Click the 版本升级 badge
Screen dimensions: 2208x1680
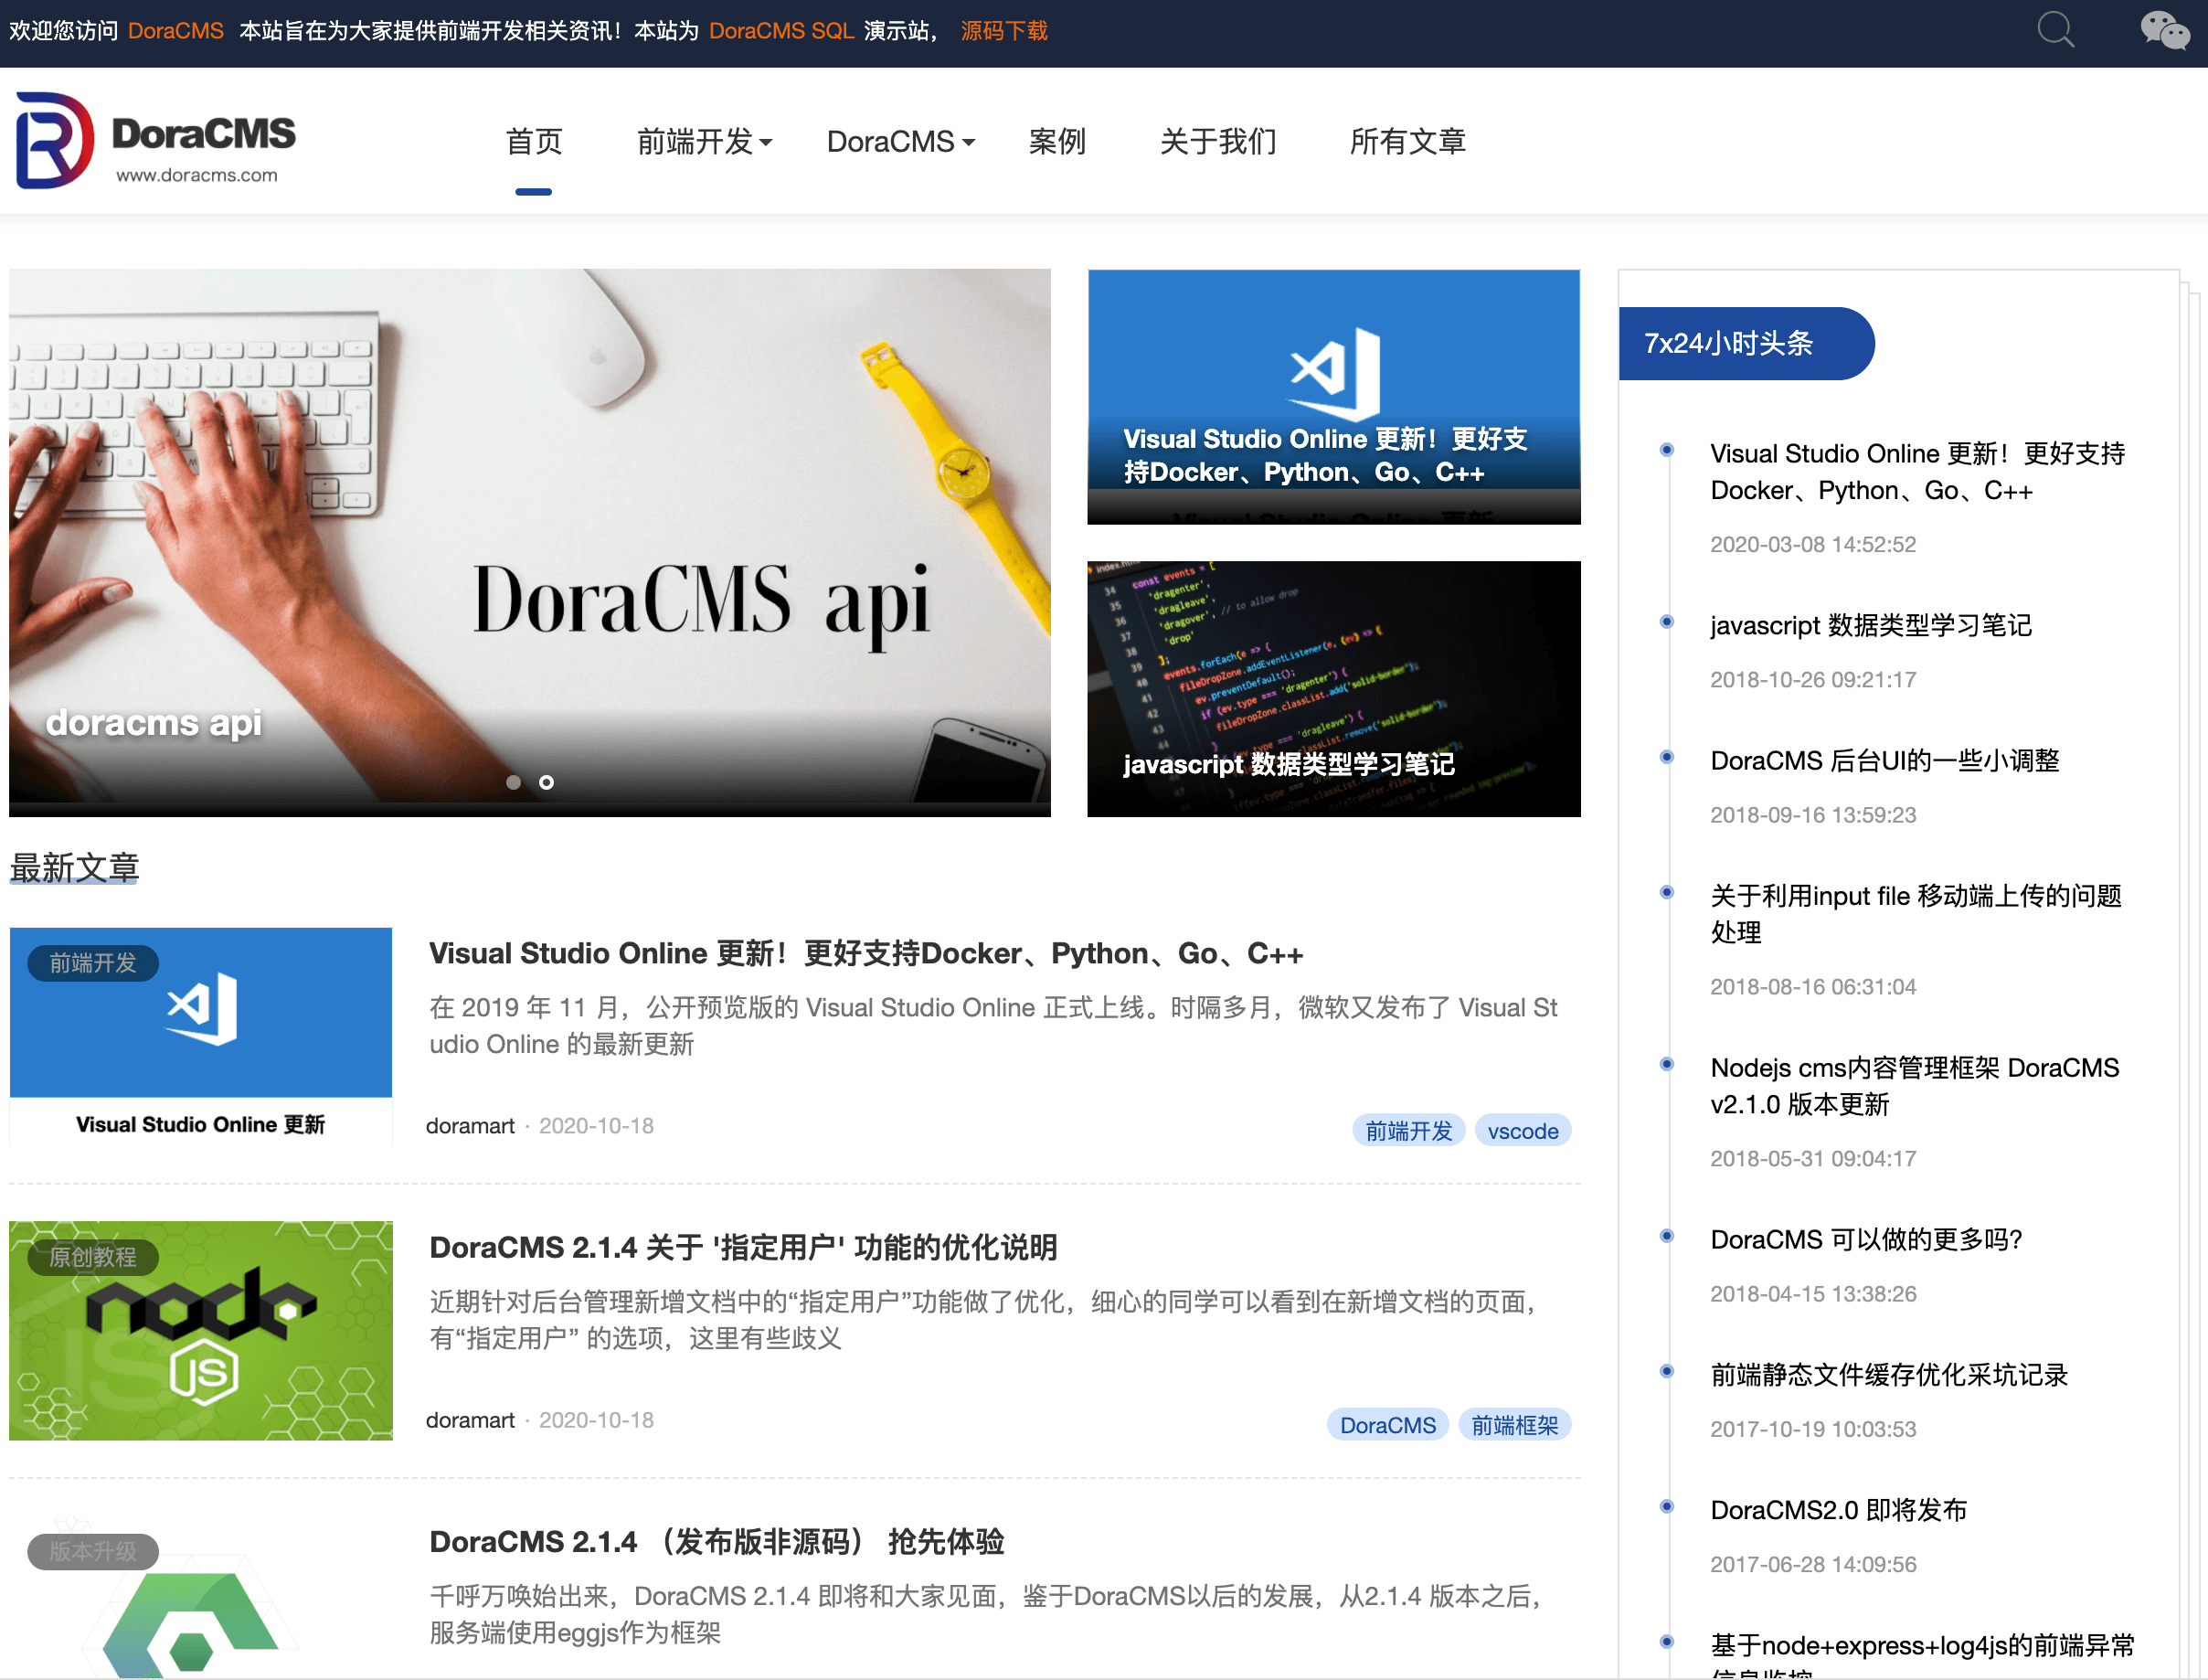pos(93,1551)
